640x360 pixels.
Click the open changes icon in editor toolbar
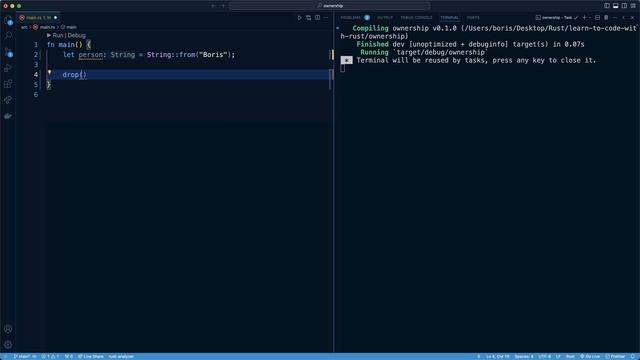309,18
